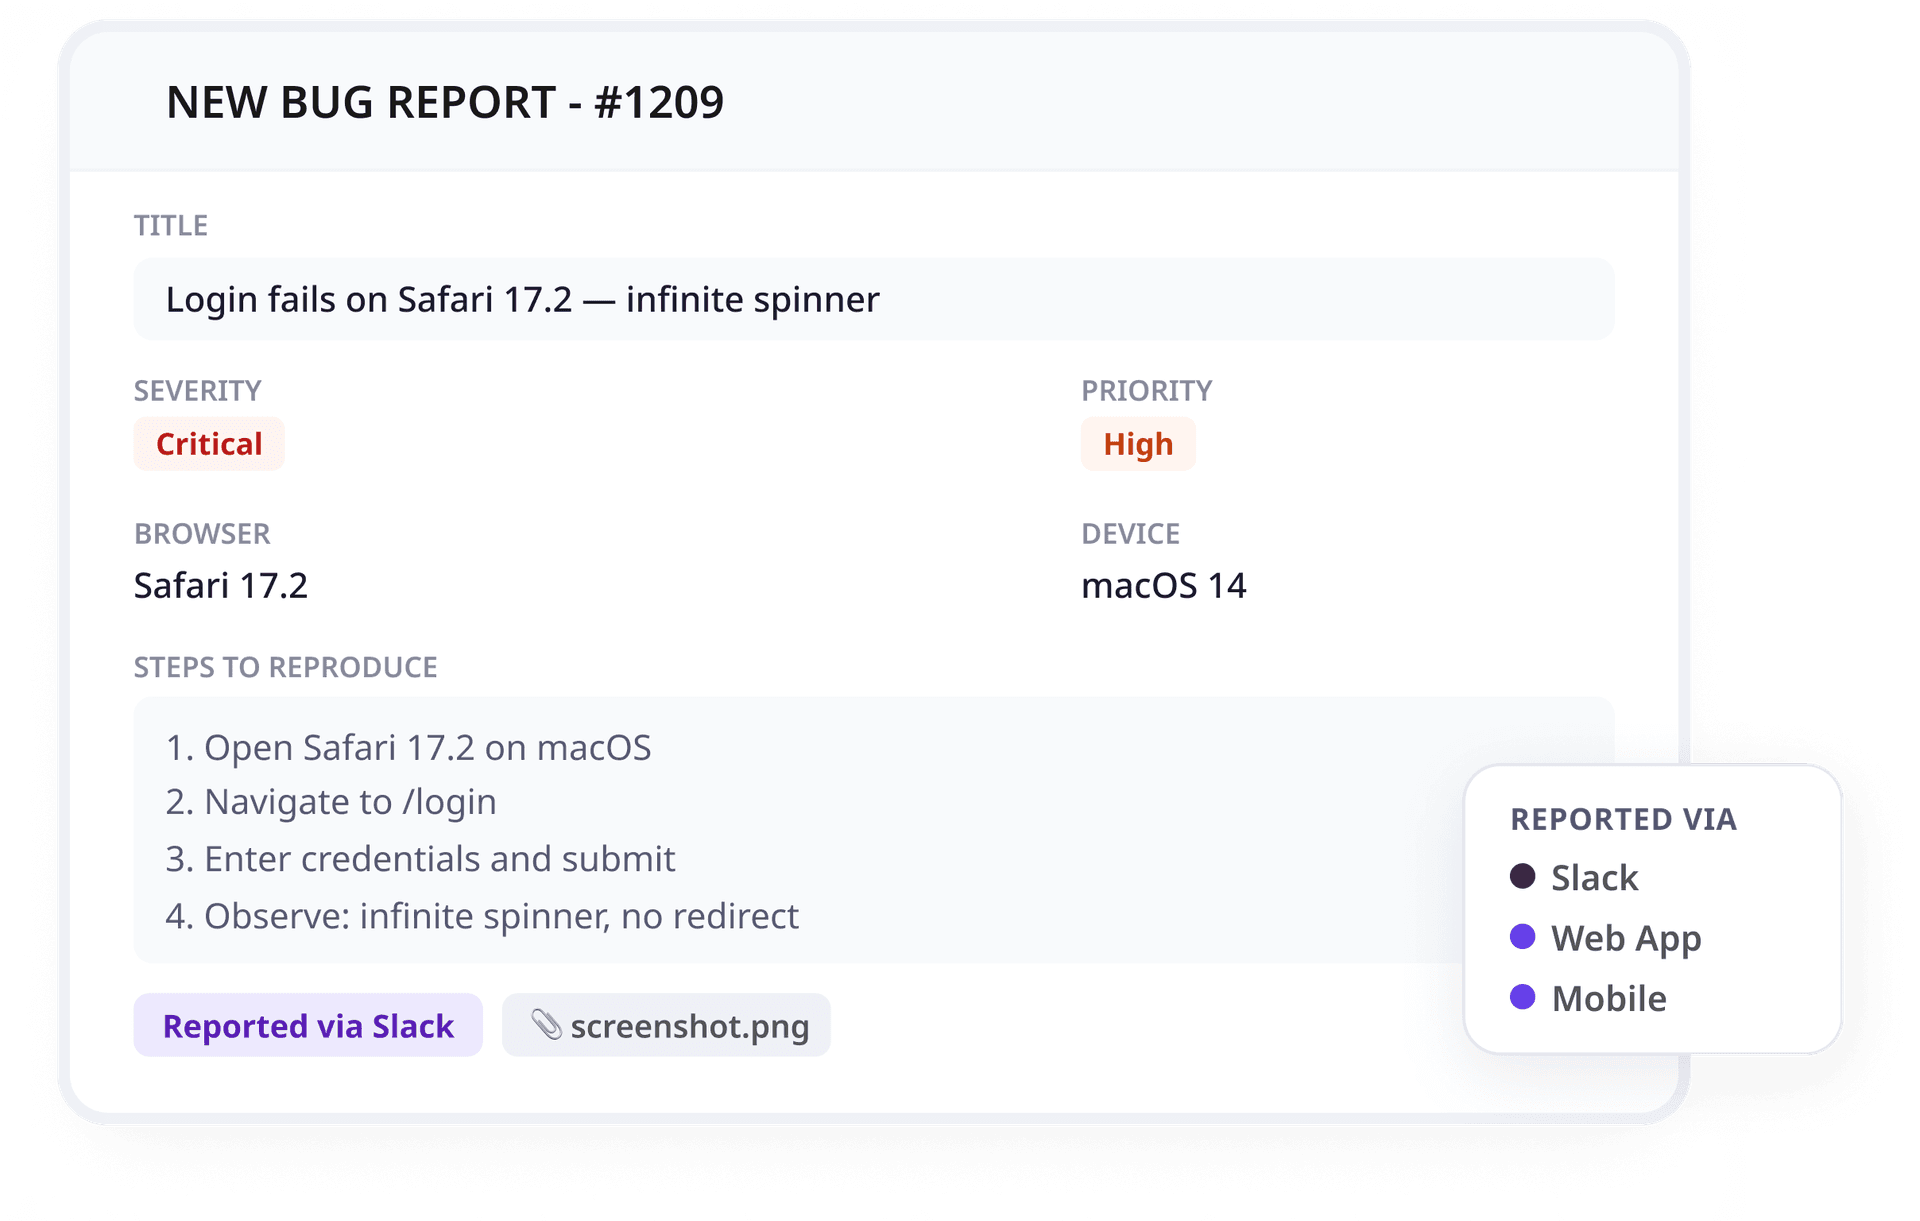The image size is (1920, 1221).
Task: Click step 3 Enter credentials and submit
Action: (420, 859)
